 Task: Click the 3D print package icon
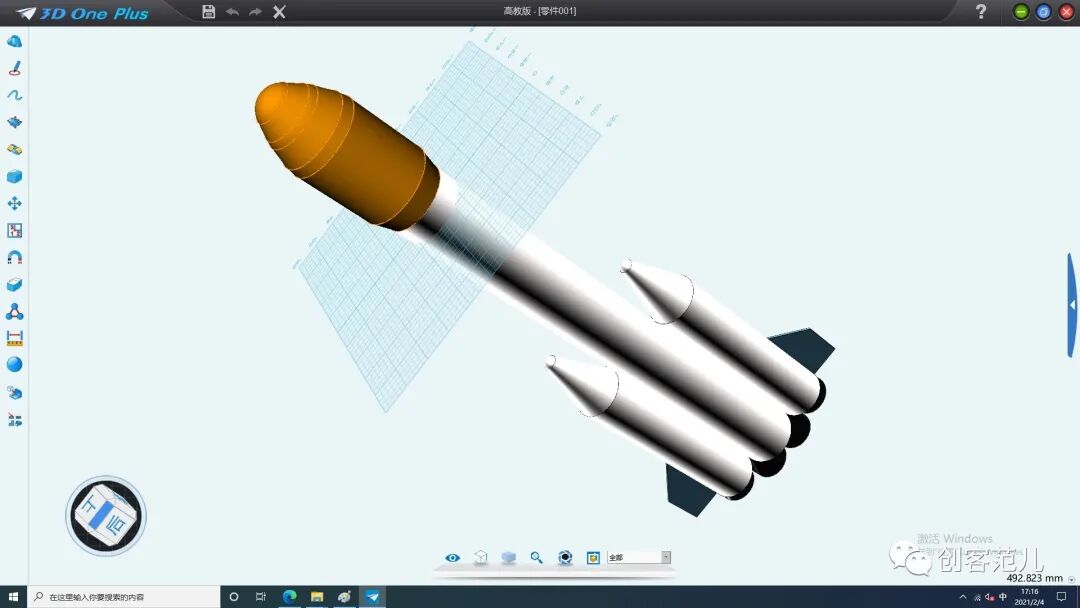[x=593, y=557]
